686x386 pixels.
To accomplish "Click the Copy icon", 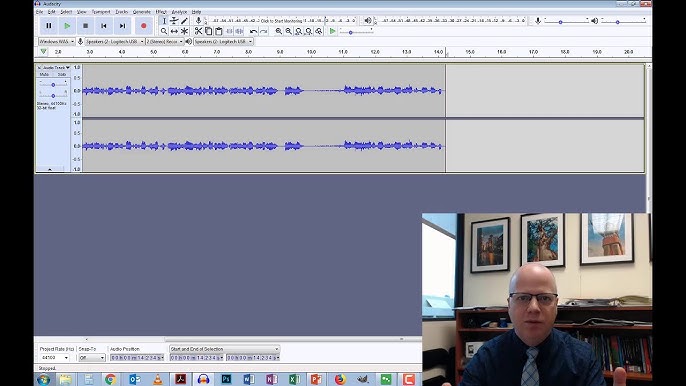I will [208, 31].
